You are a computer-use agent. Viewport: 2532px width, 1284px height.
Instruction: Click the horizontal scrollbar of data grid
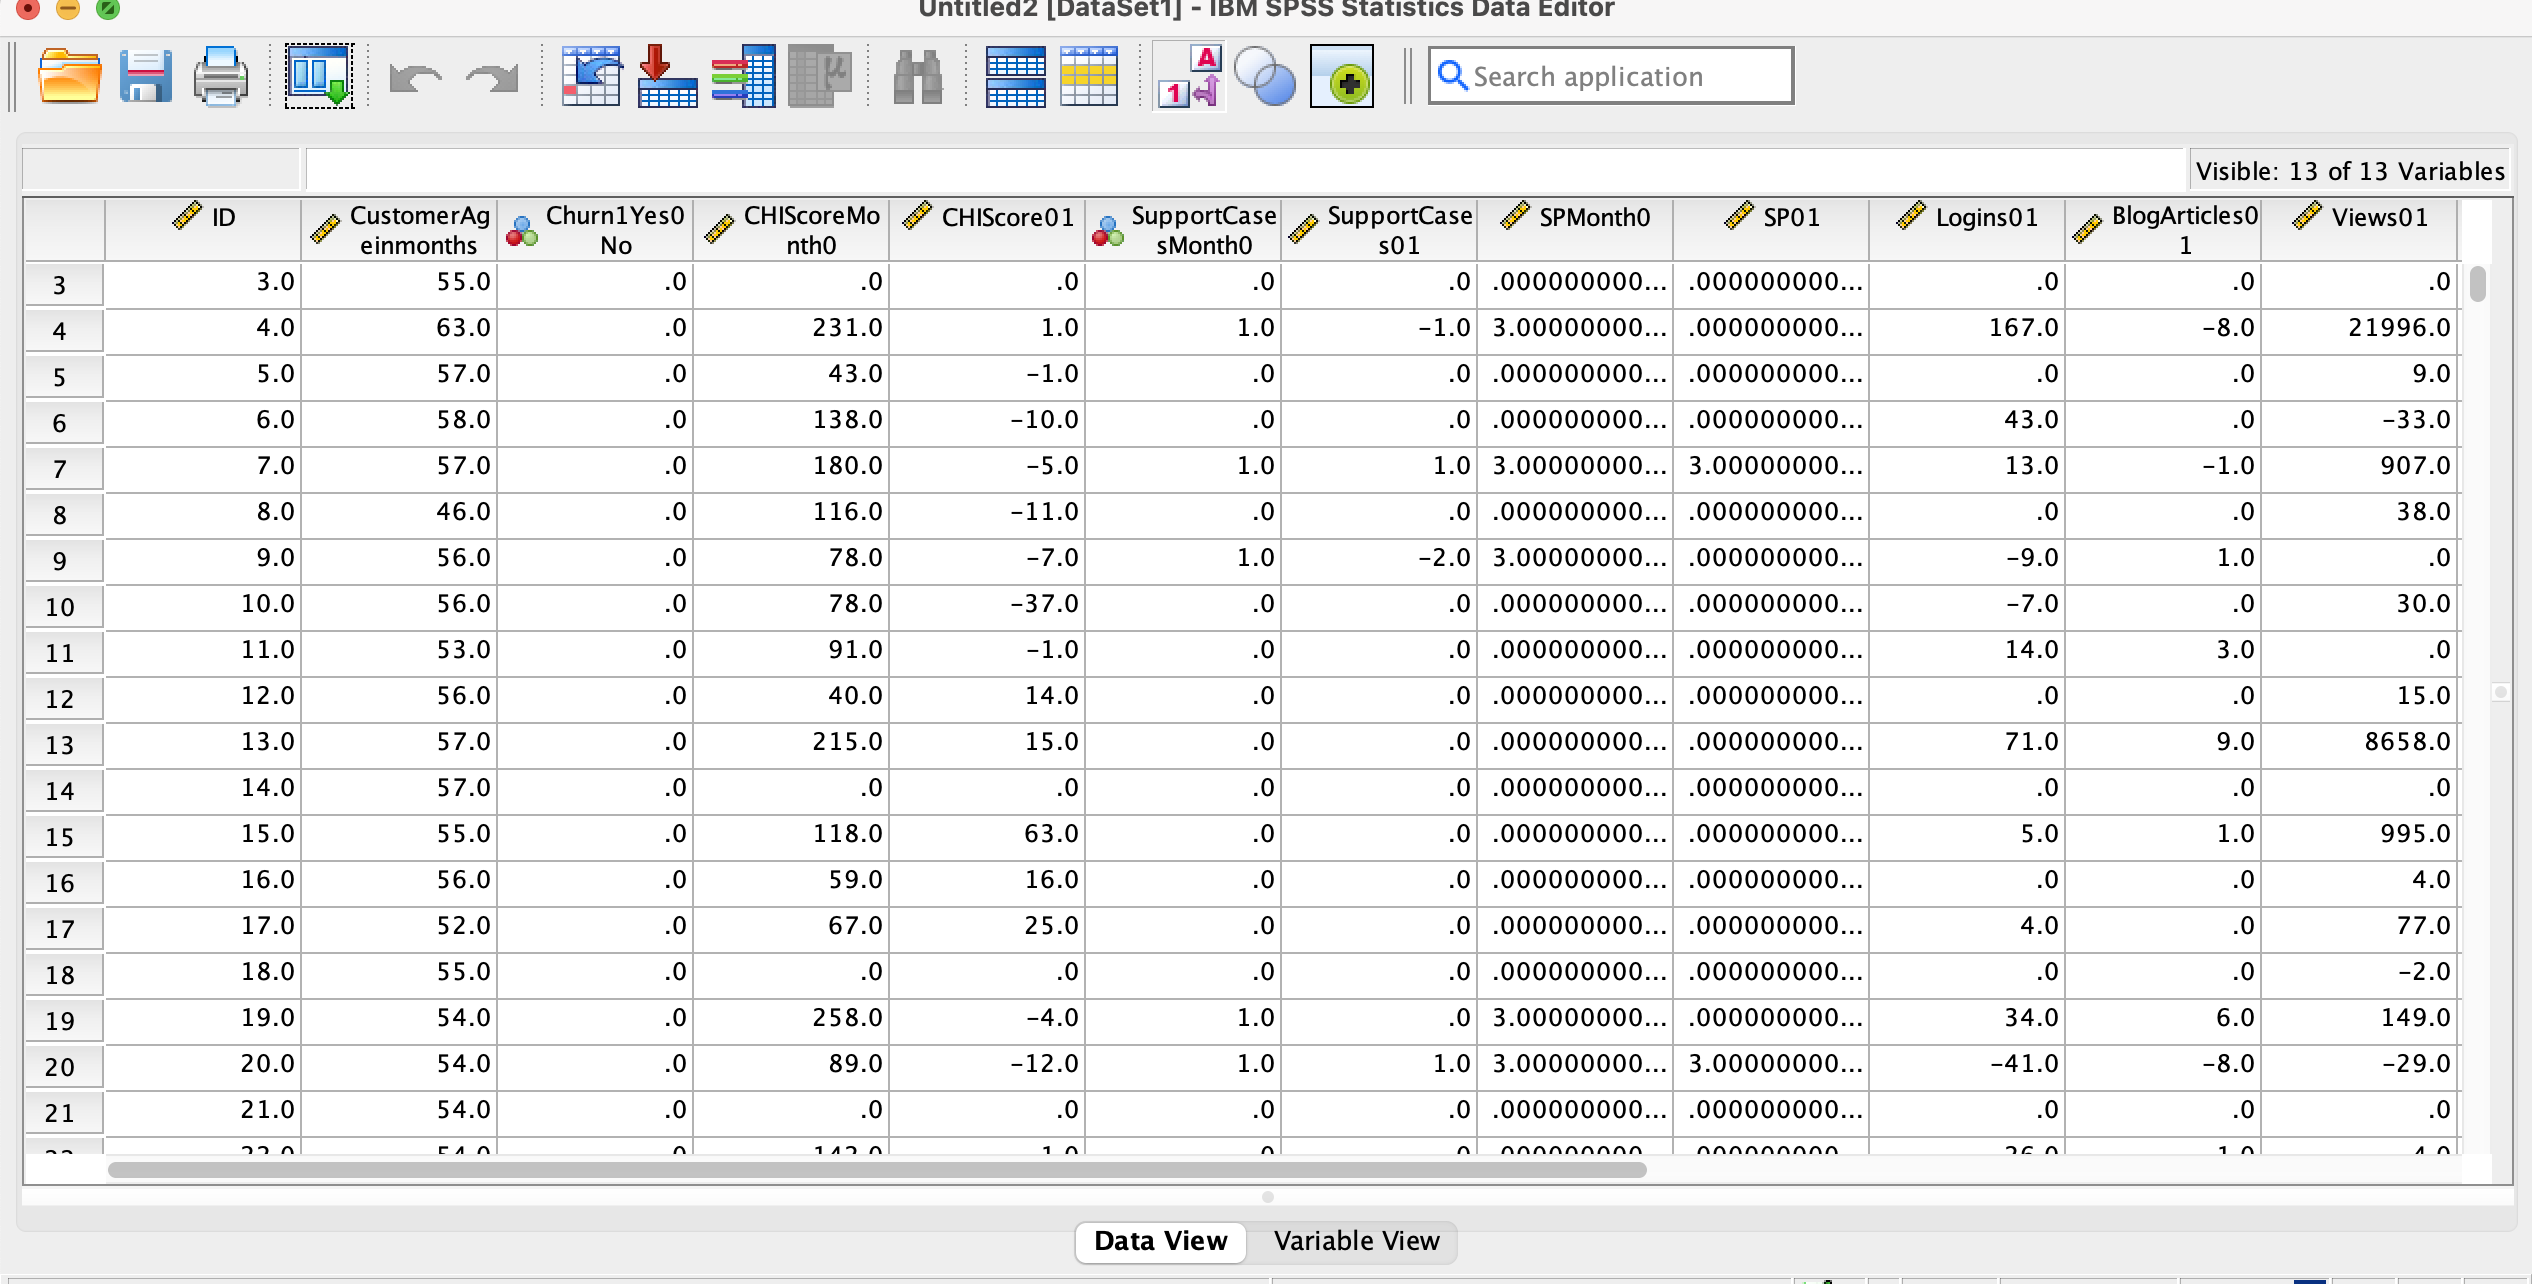(x=876, y=1169)
